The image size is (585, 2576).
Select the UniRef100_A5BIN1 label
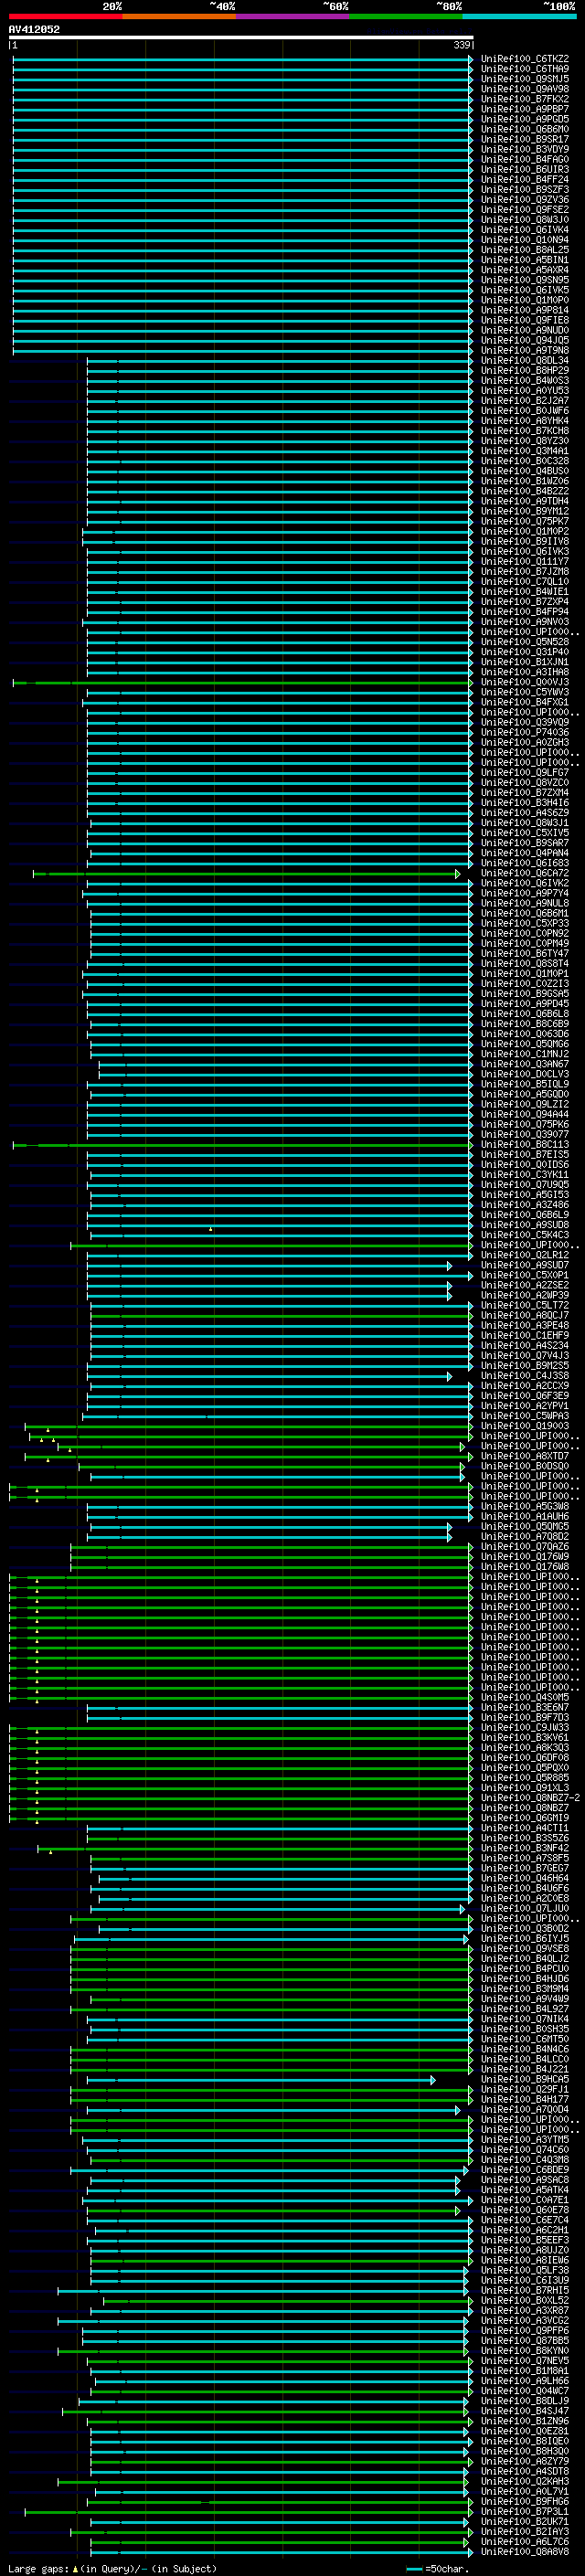[x=525, y=260]
